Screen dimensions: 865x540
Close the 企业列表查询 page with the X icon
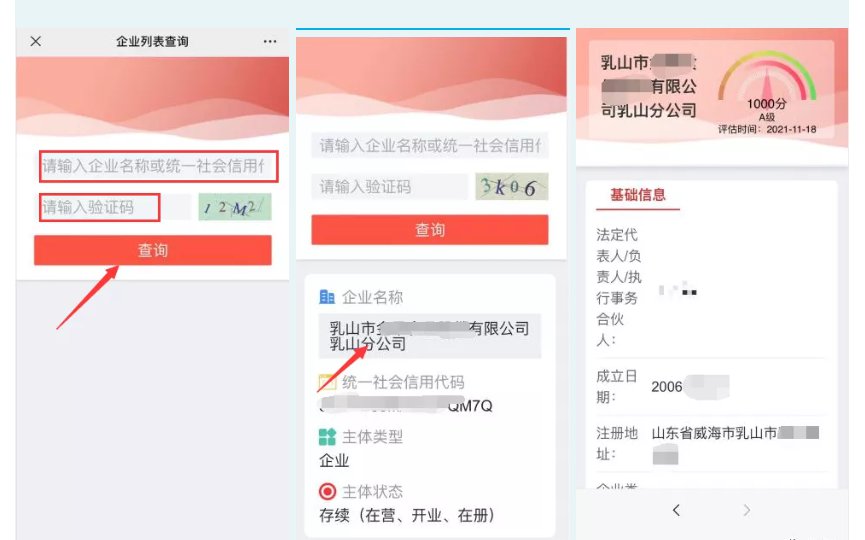36,41
